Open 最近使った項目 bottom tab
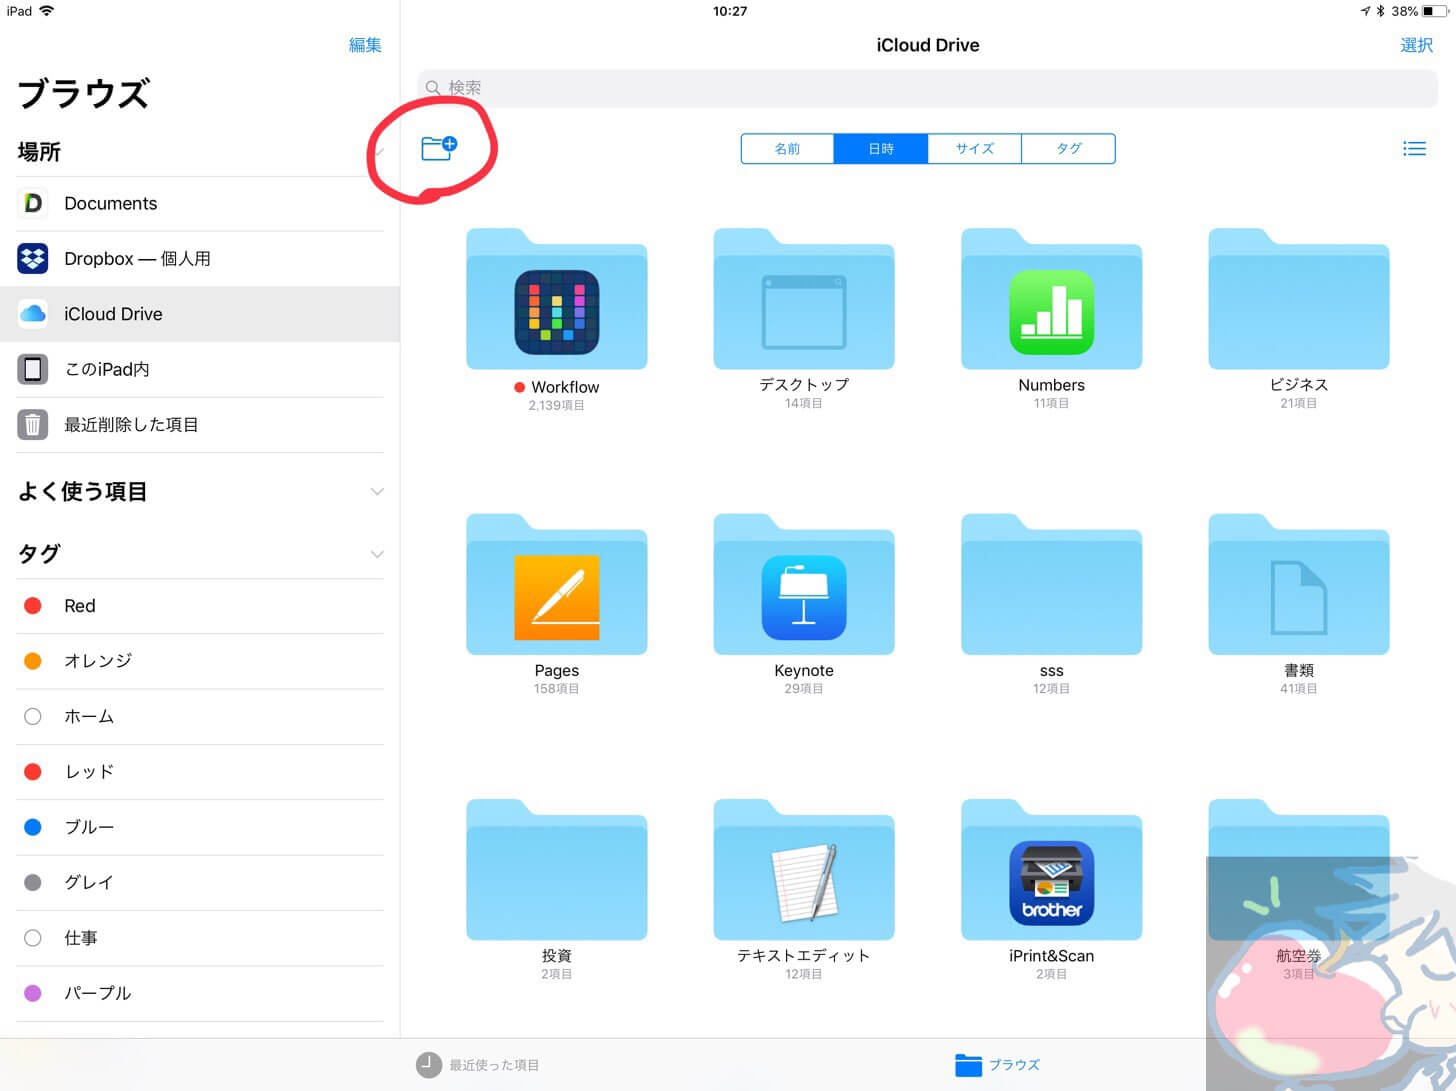This screenshot has width=1456, height=1091. (x=478, y=1065)
